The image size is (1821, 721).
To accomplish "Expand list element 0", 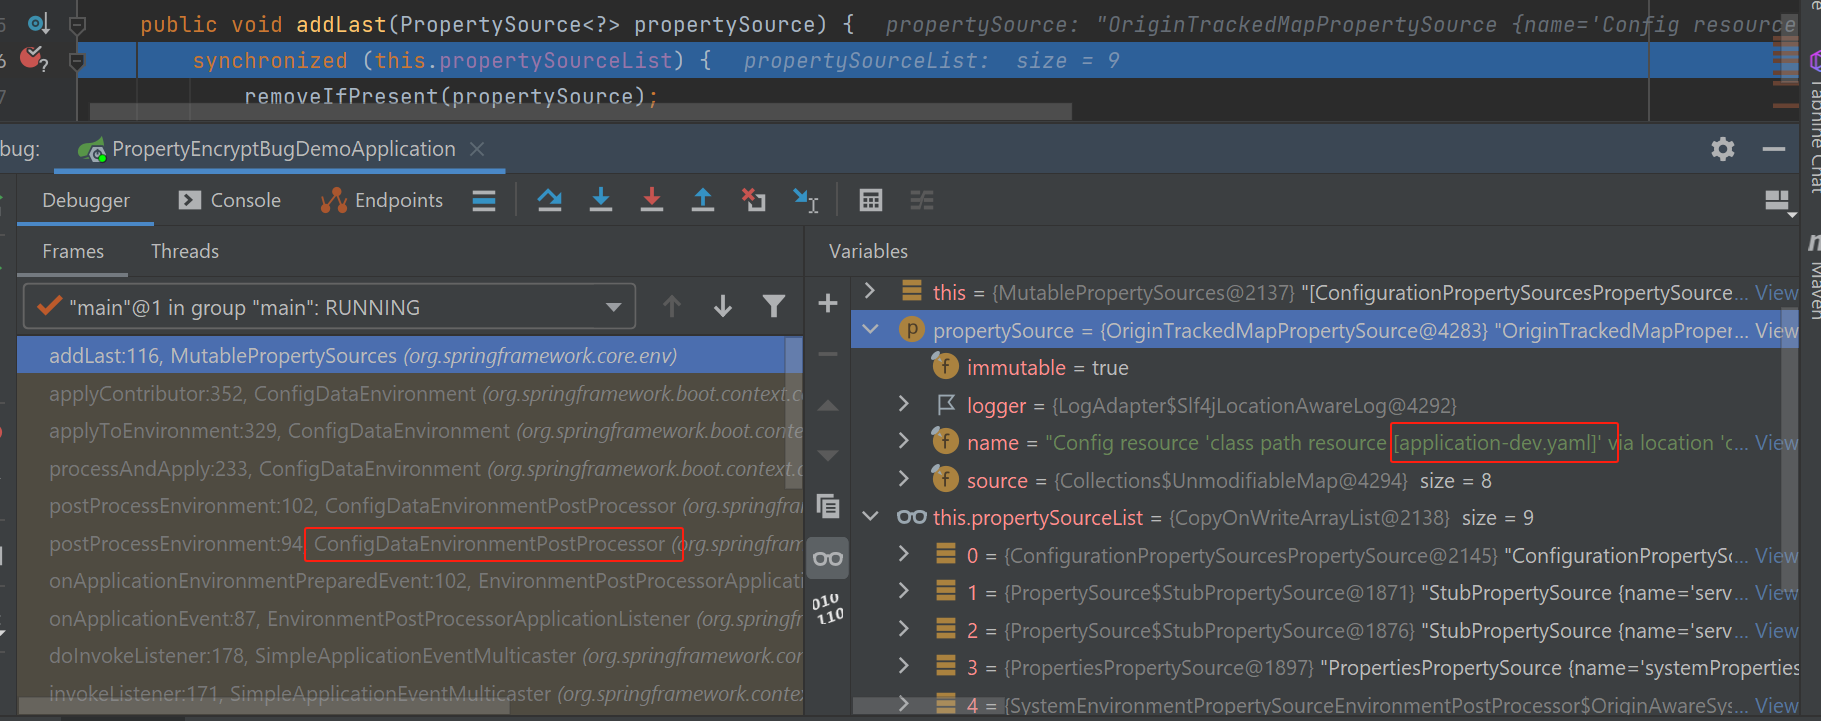I will coord(904,553).
